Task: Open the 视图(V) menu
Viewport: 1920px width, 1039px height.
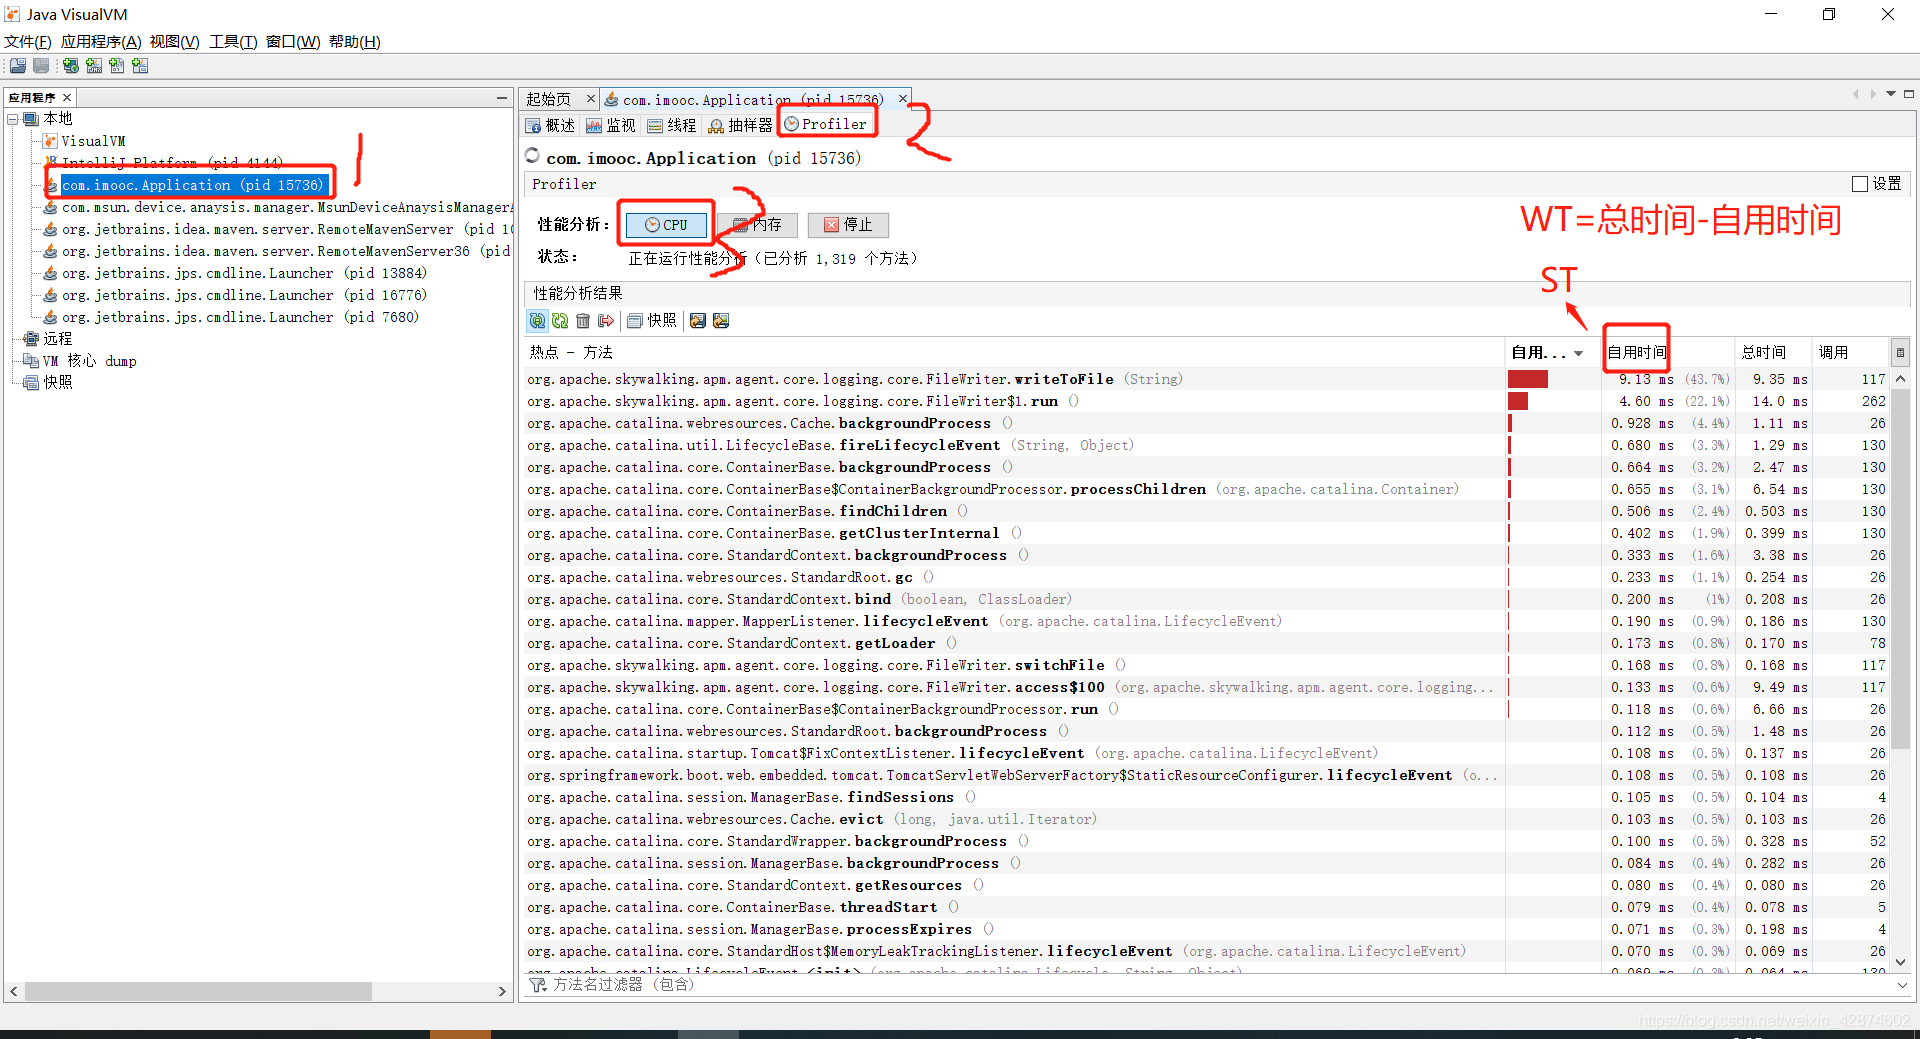Action: 175,42
